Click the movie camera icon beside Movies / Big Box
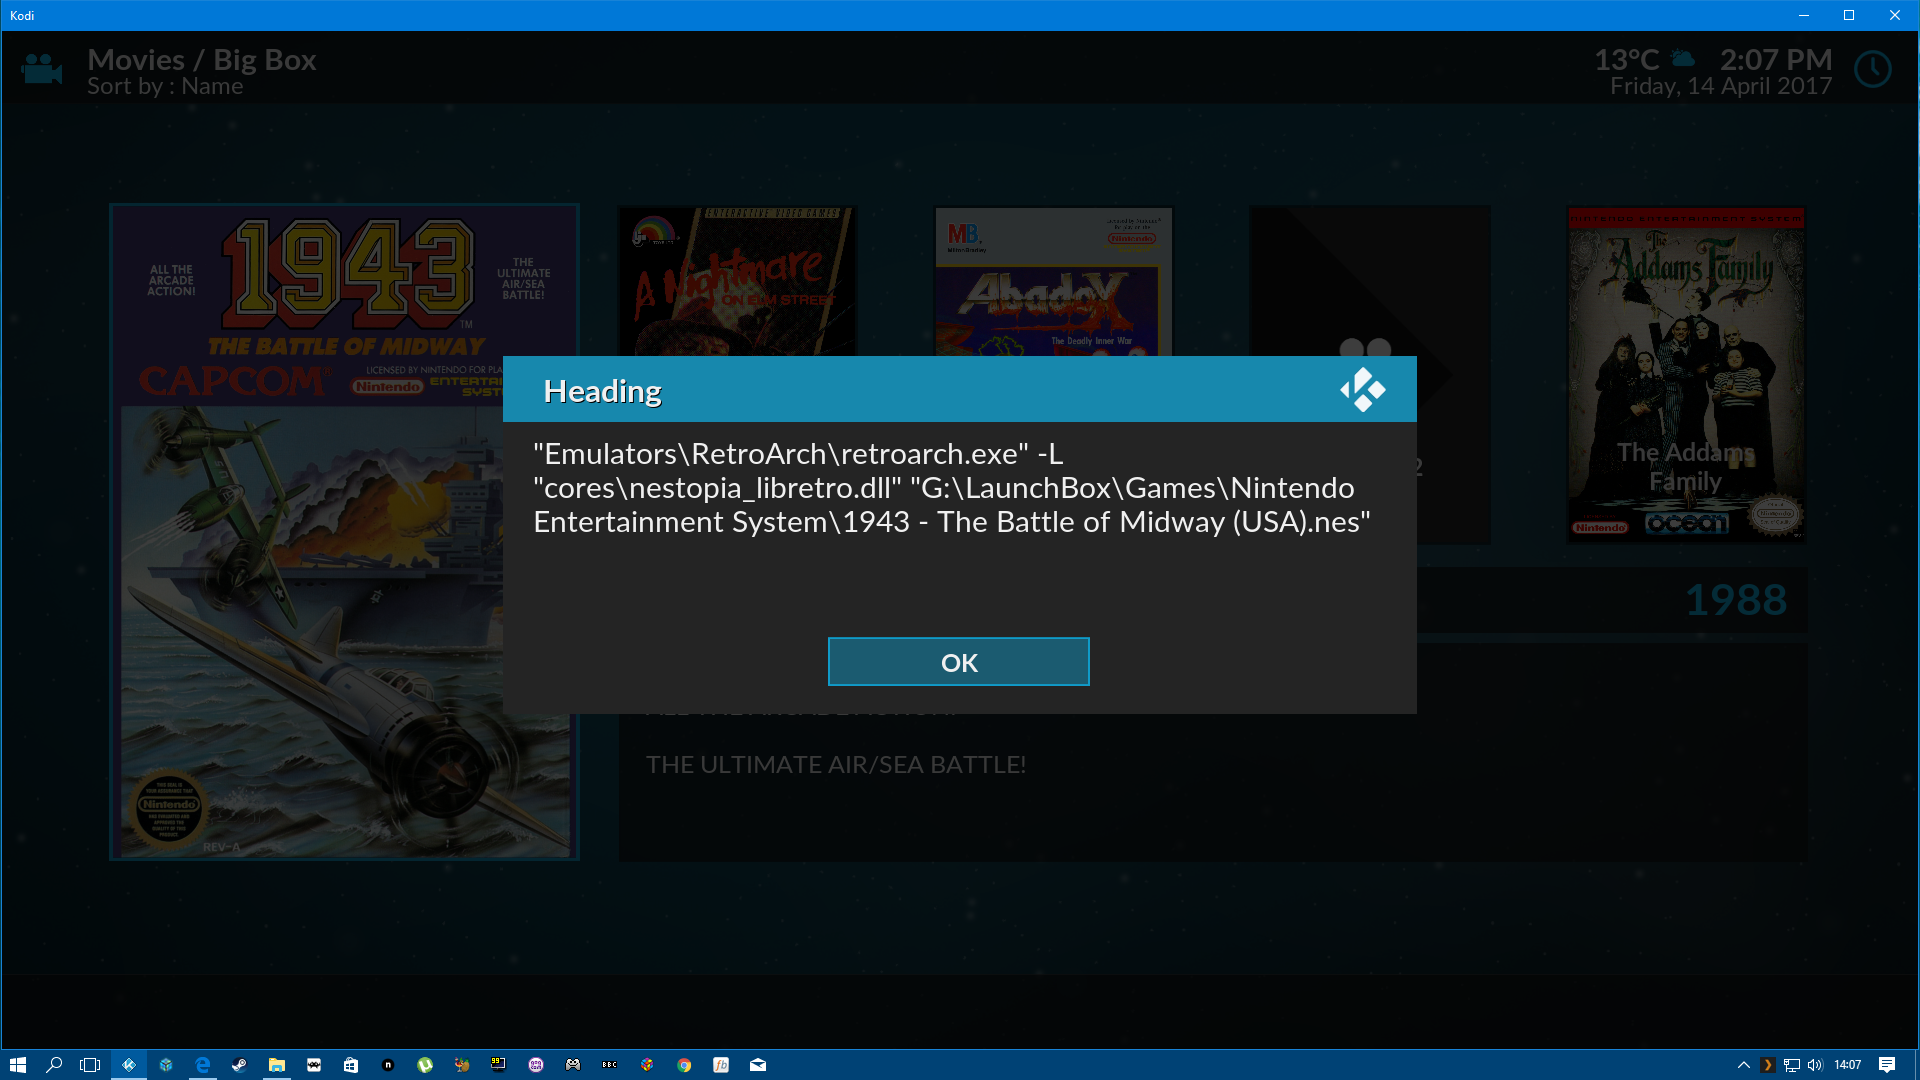Screen dimensions: 1920x1080 pyautogui.click(x=41, y=69)
